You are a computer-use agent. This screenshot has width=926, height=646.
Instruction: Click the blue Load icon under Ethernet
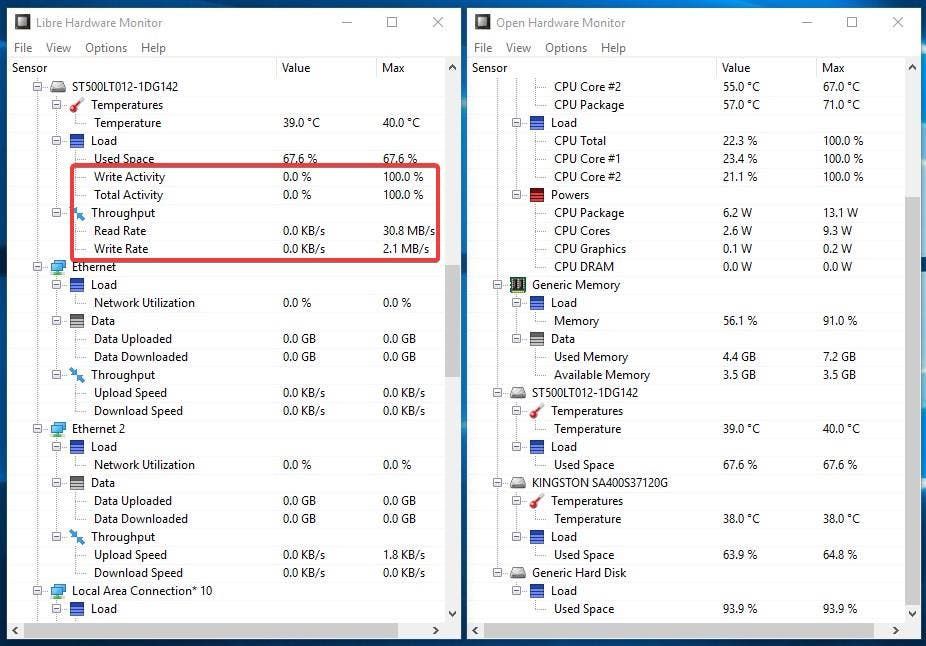pos(77,285)
